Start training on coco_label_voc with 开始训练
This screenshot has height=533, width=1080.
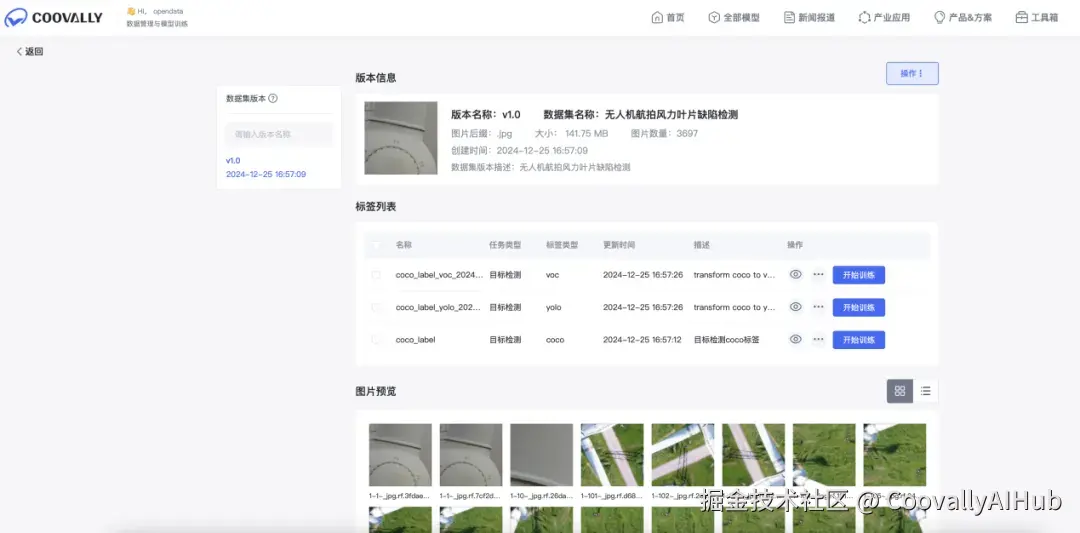tap(859, 275)
